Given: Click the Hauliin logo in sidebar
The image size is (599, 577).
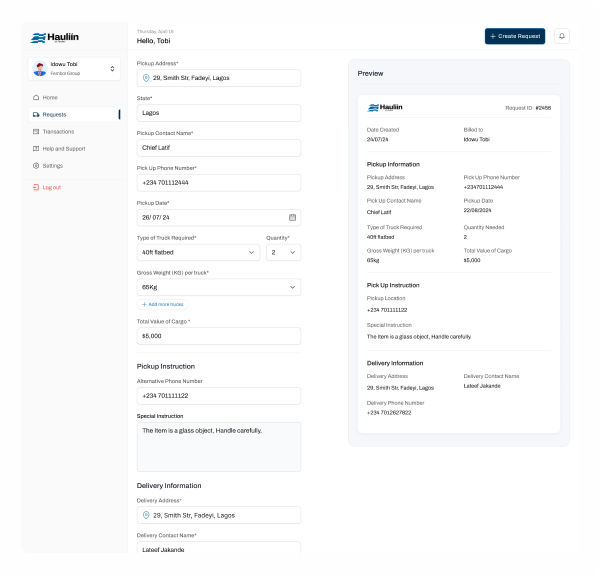Looking at the screenshot, I should (x=55, y=37).
